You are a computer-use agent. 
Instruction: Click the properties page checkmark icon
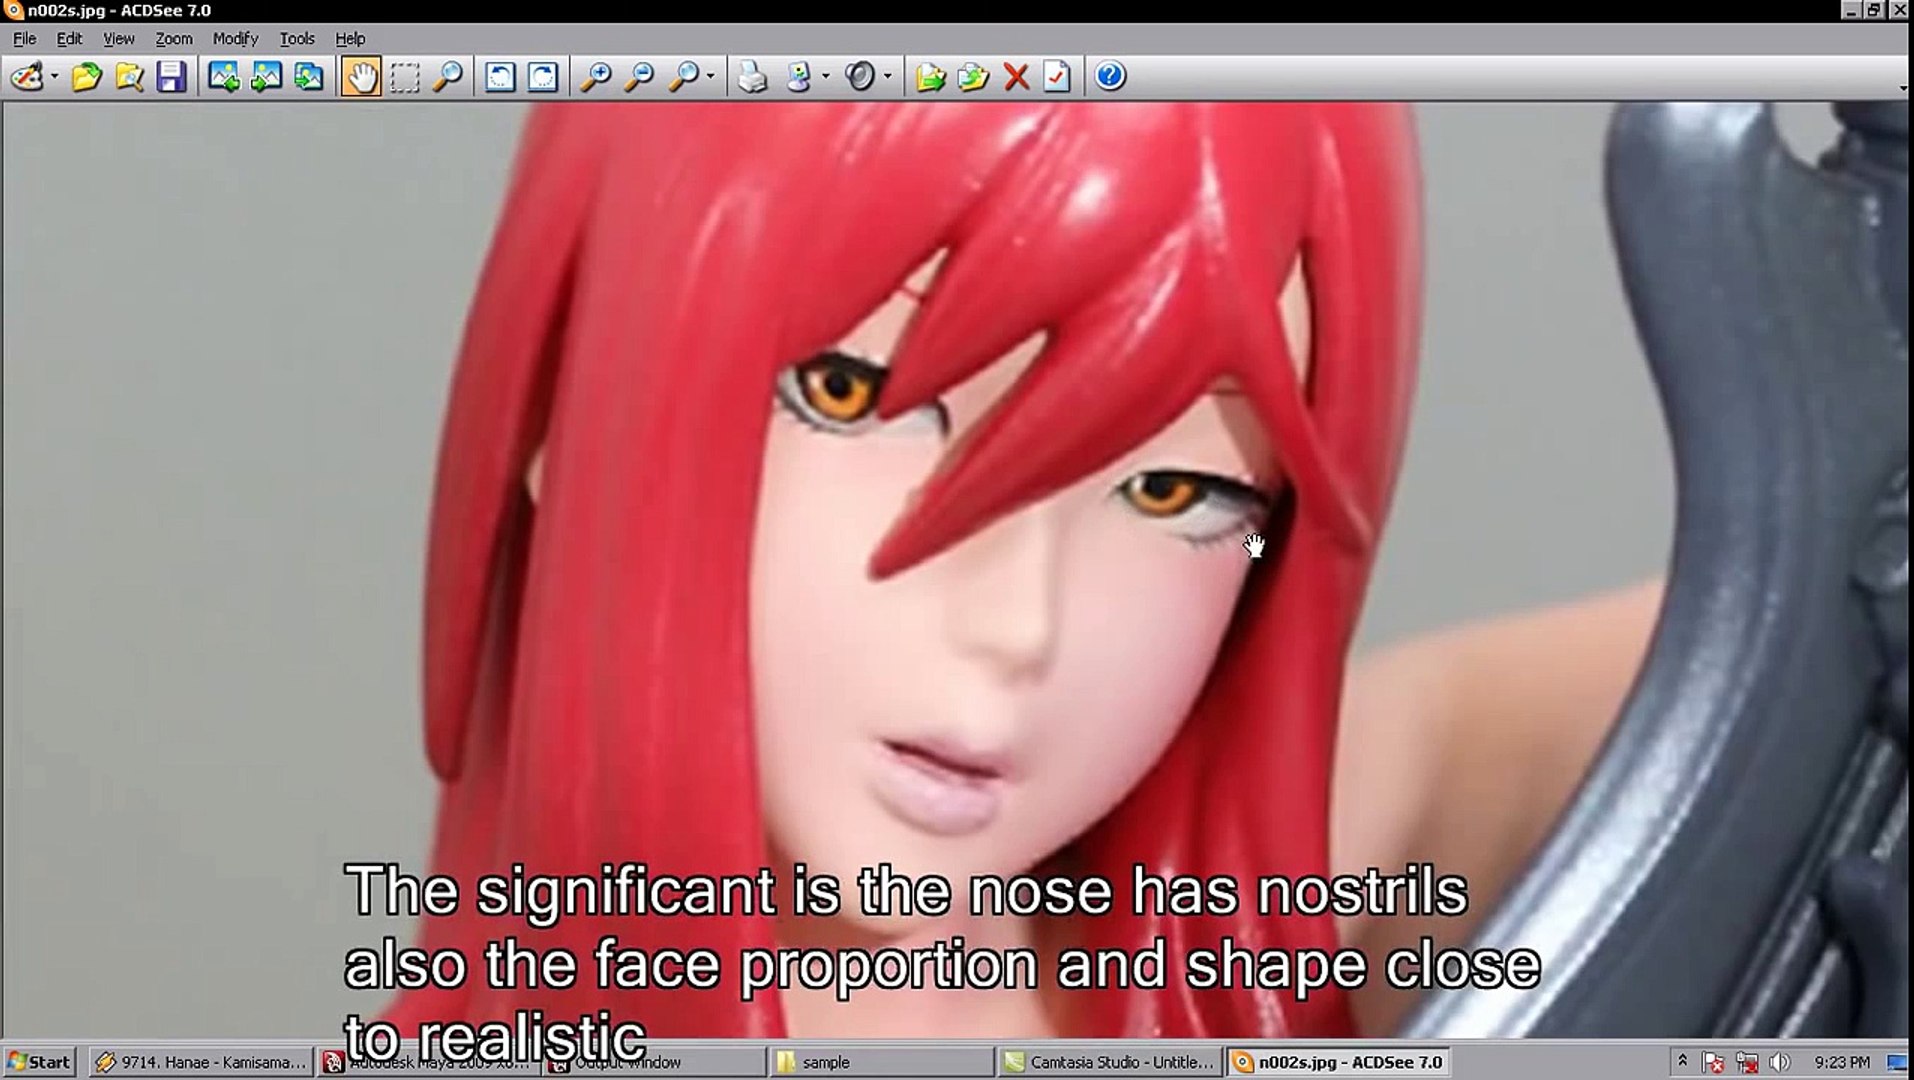coord(1058,76)
